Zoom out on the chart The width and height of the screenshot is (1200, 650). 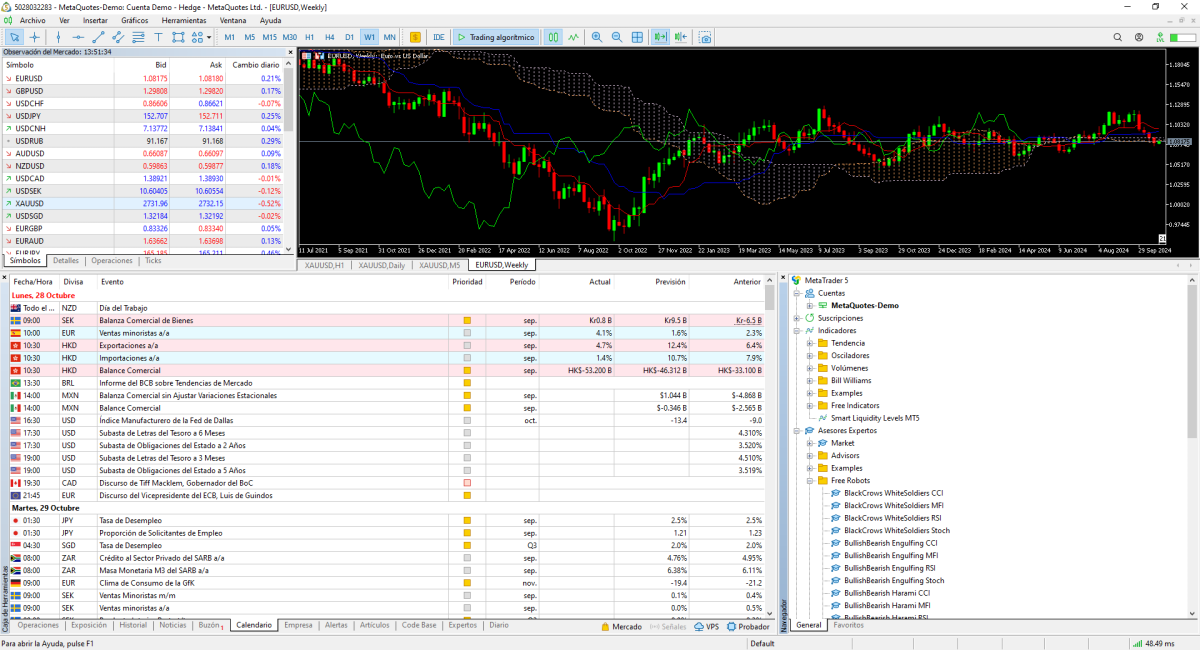(617, 37)
